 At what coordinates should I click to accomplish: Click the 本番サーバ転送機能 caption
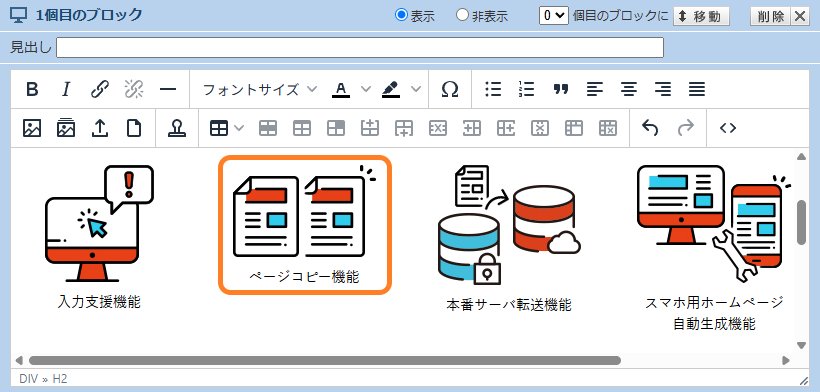coord(509,305)
